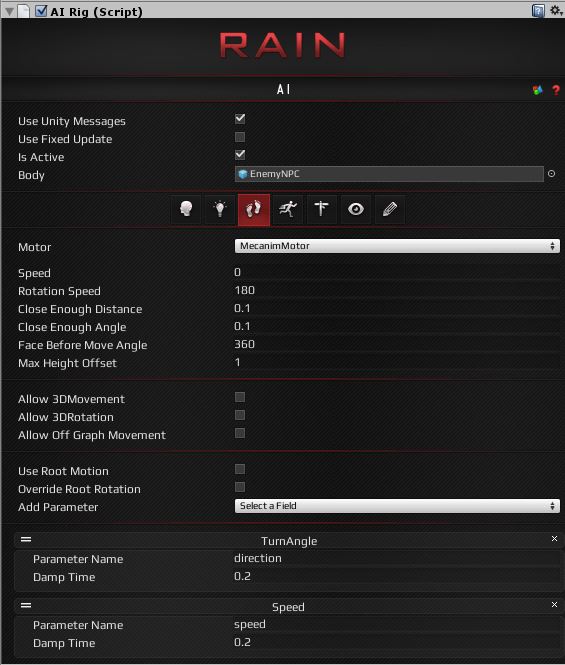Edit TurnAngle Parameter Name 'direction' field
Screen dimensions: 565x665
click(x=397, y=559)
